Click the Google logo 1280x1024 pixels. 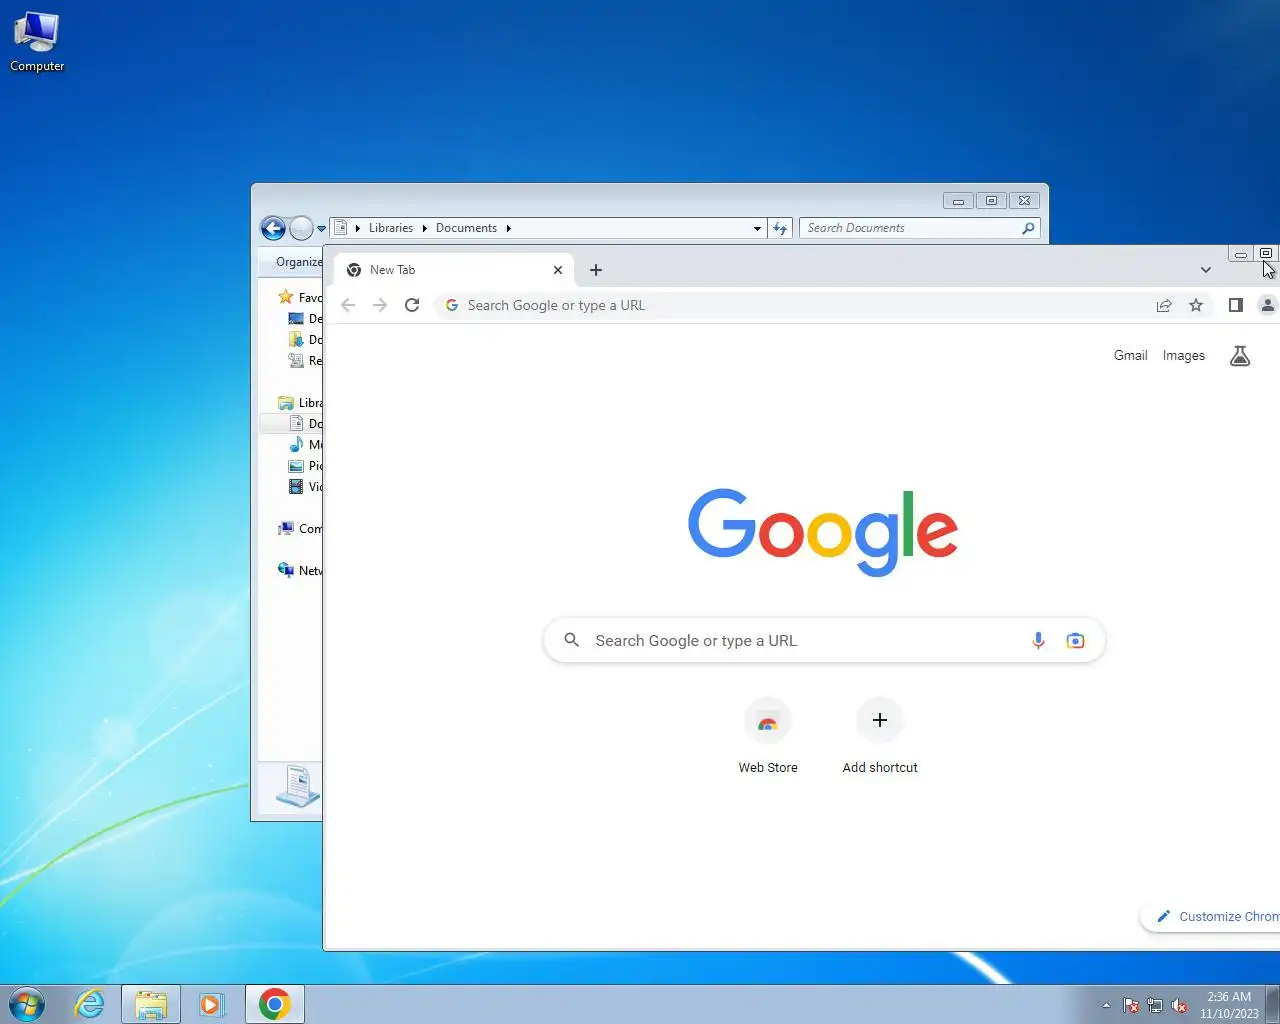click(x=823, y=532)
